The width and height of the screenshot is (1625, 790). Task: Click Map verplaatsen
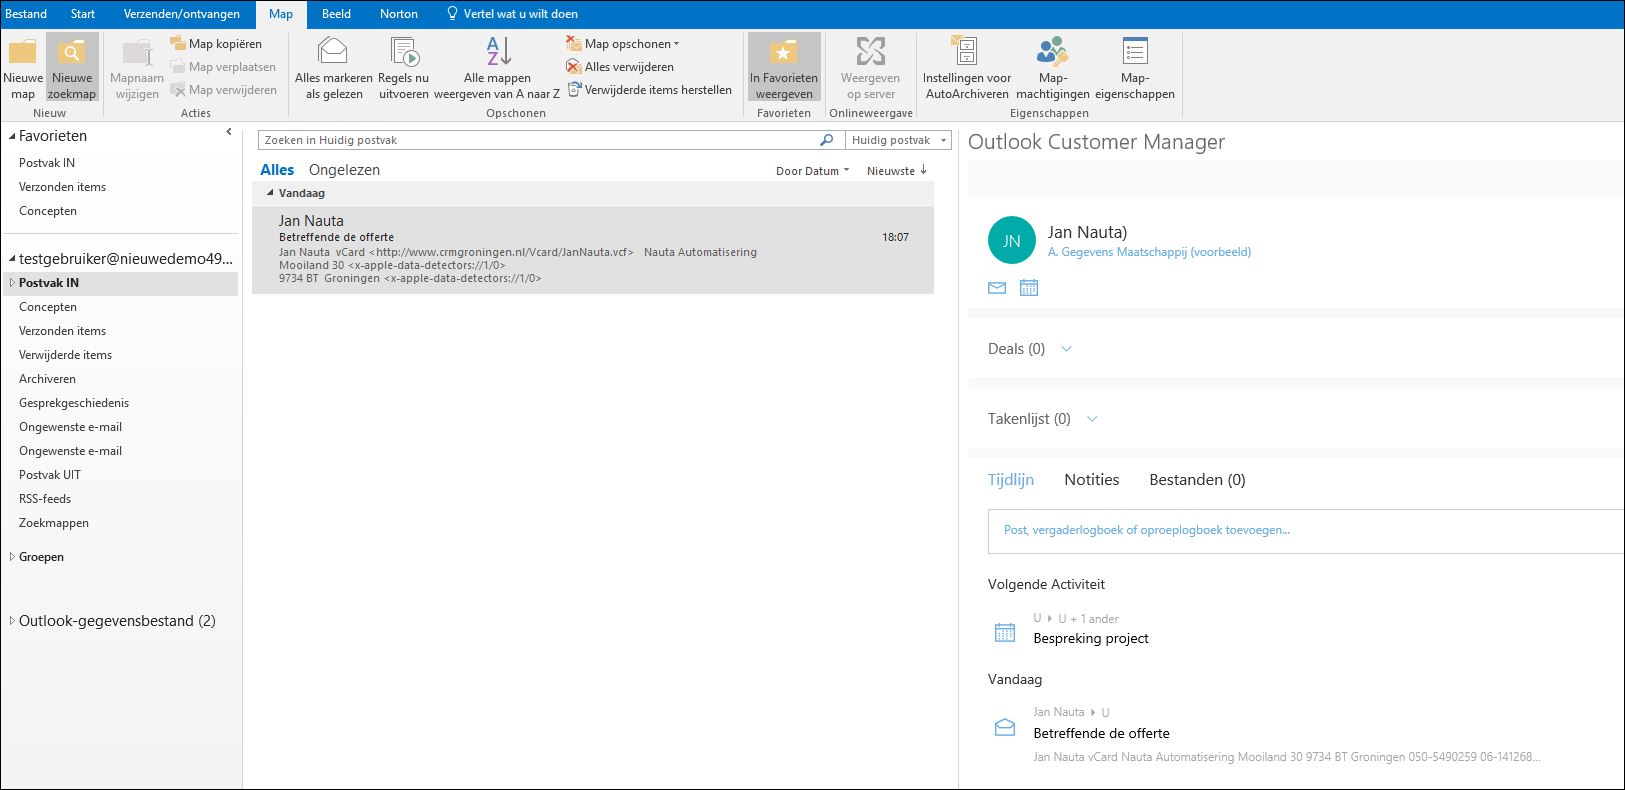tap(223, 67)
